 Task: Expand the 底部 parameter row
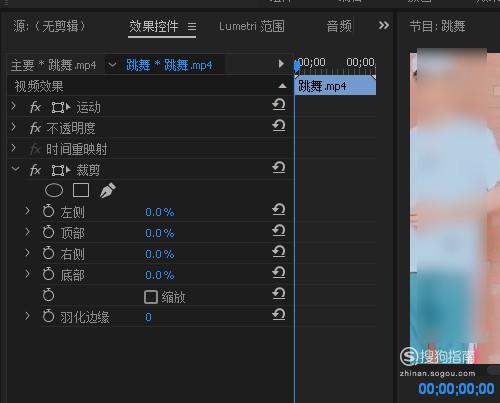(28, 274)
